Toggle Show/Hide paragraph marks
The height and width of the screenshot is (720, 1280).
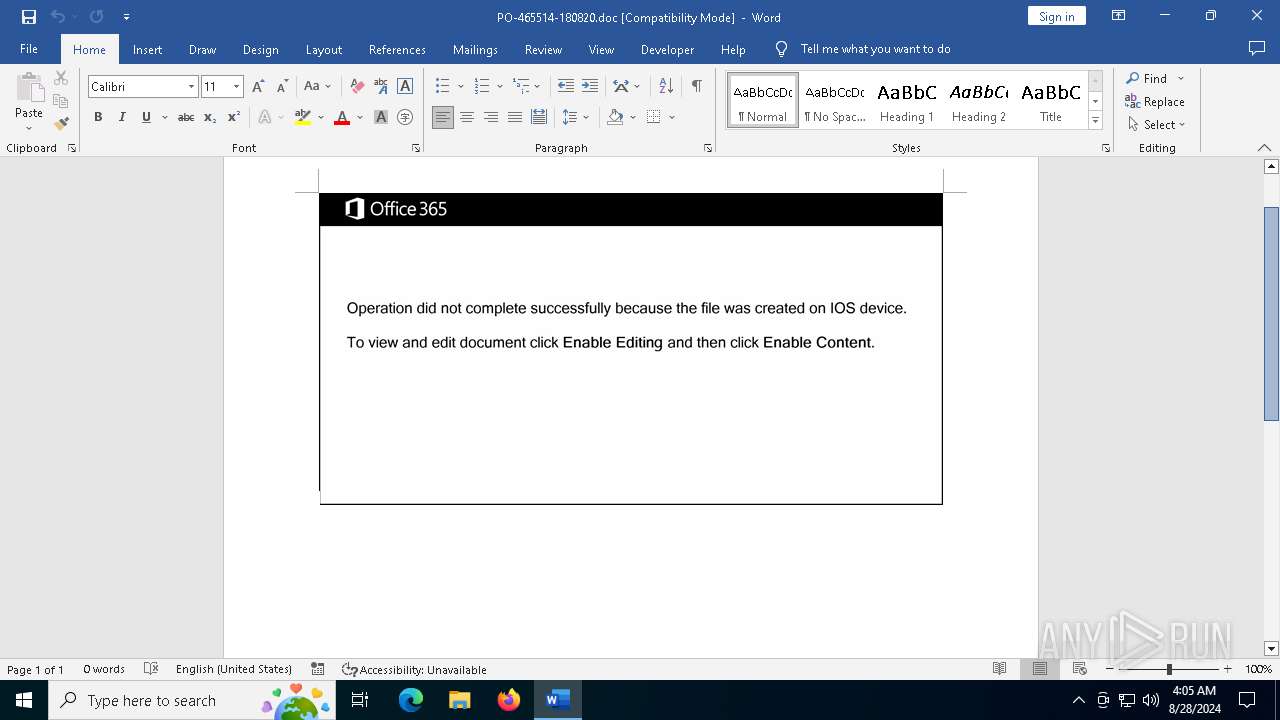(696, 87)
